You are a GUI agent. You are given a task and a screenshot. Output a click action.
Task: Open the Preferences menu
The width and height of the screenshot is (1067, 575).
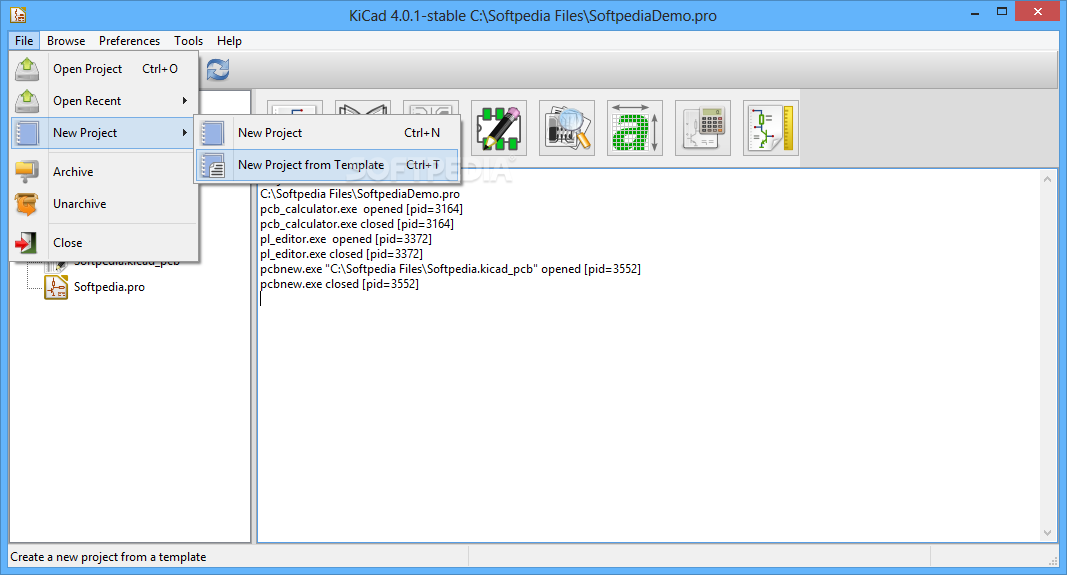pos(129,41)
